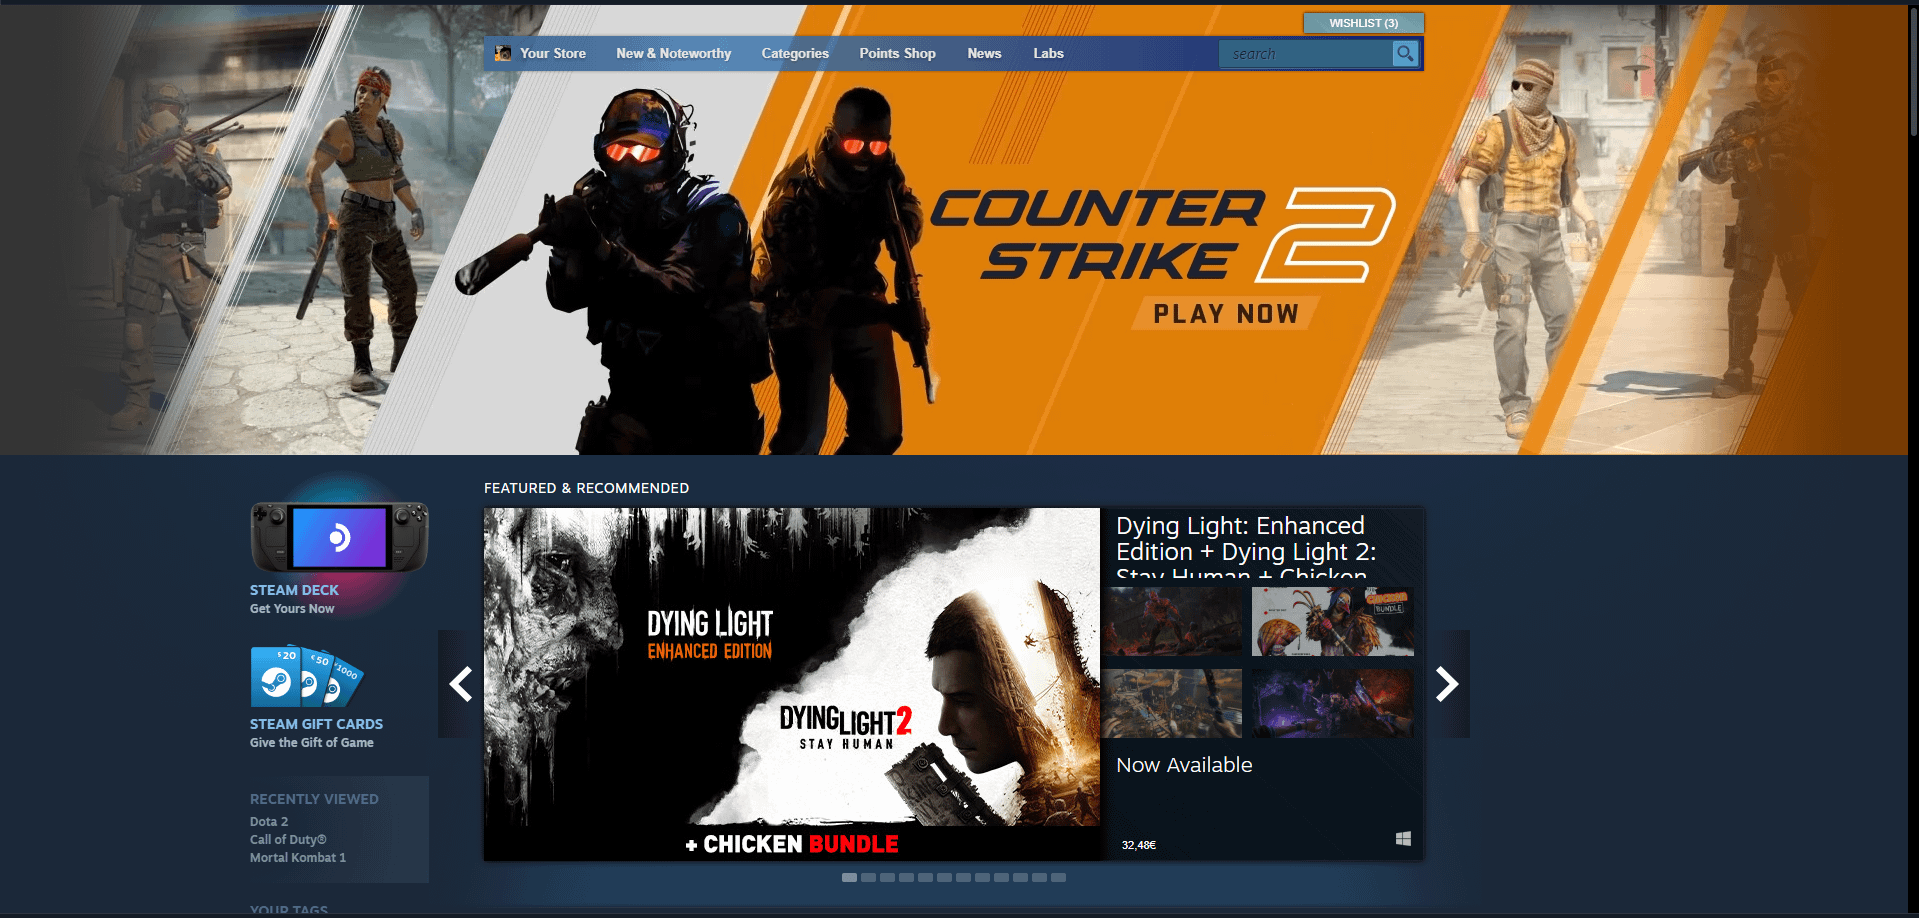Visit the Points Shop
This screenshot has width=1919, height=918.
point(897,53)
